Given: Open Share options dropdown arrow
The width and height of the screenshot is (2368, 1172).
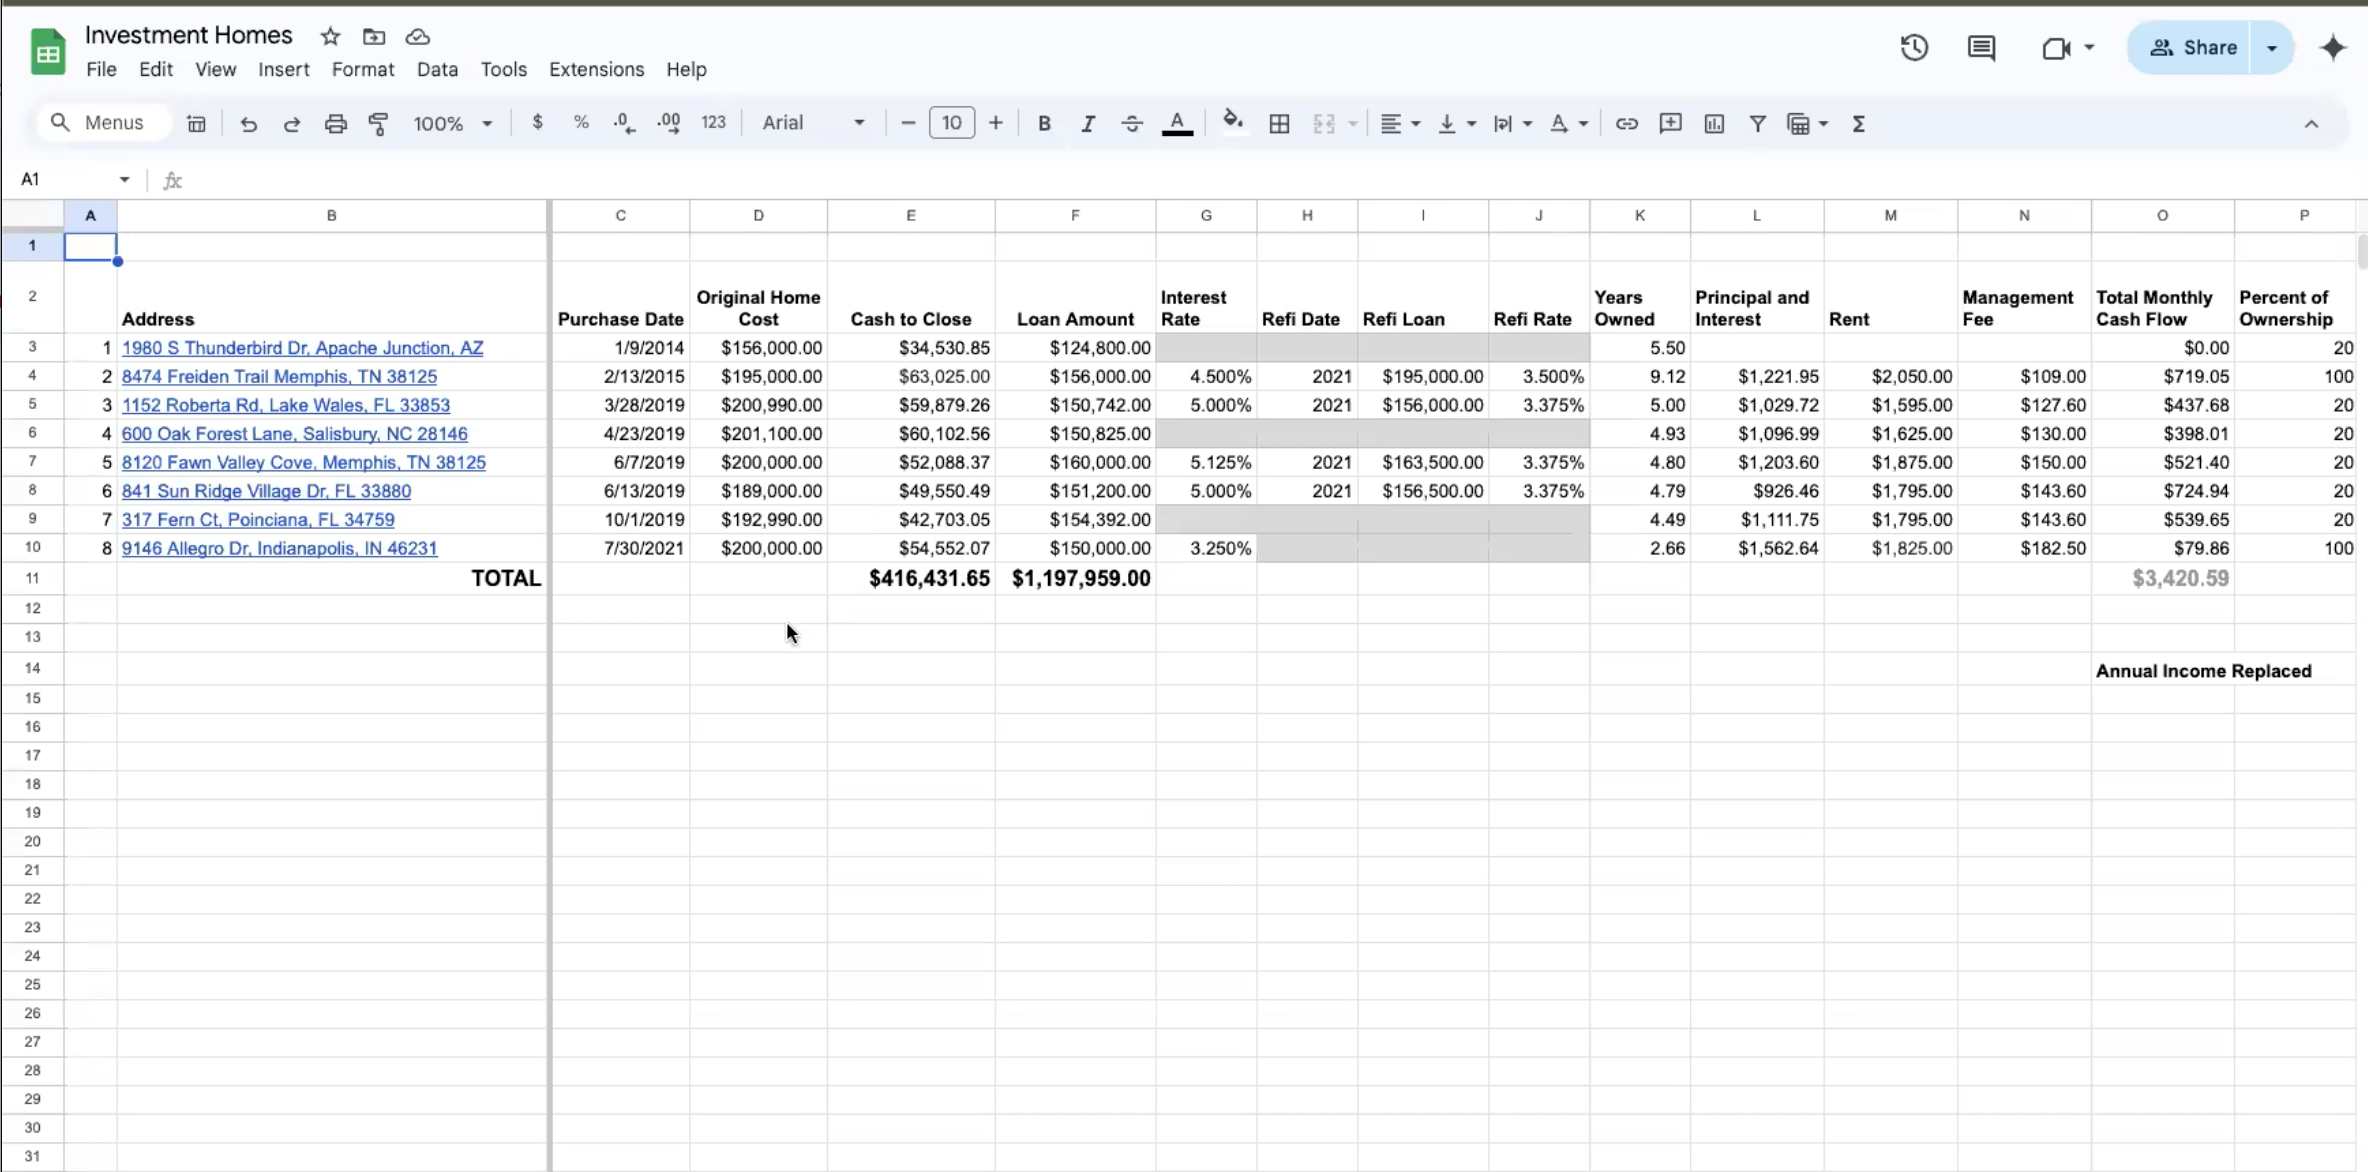Looking at the screenshot, I should tap(2272, 48).
